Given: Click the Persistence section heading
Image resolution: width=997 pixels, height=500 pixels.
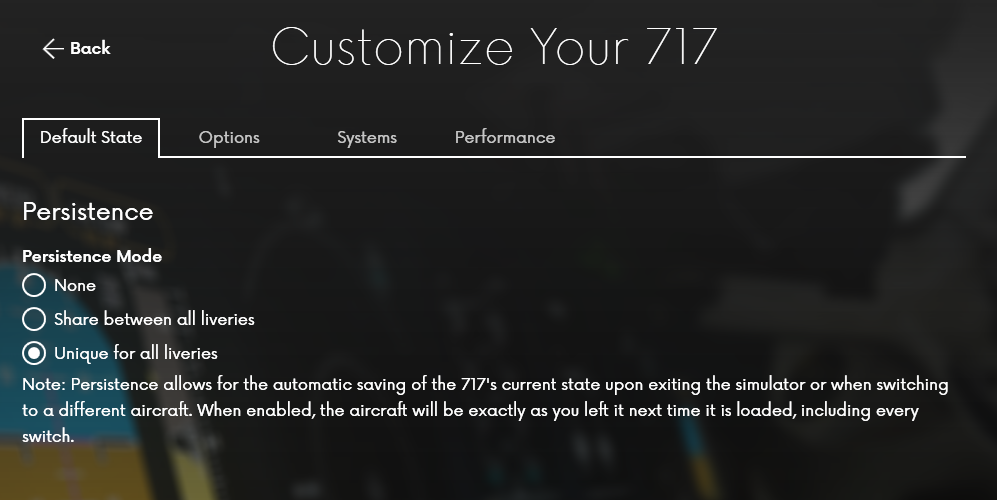Looking at the screenshot, I should (88, 212).
